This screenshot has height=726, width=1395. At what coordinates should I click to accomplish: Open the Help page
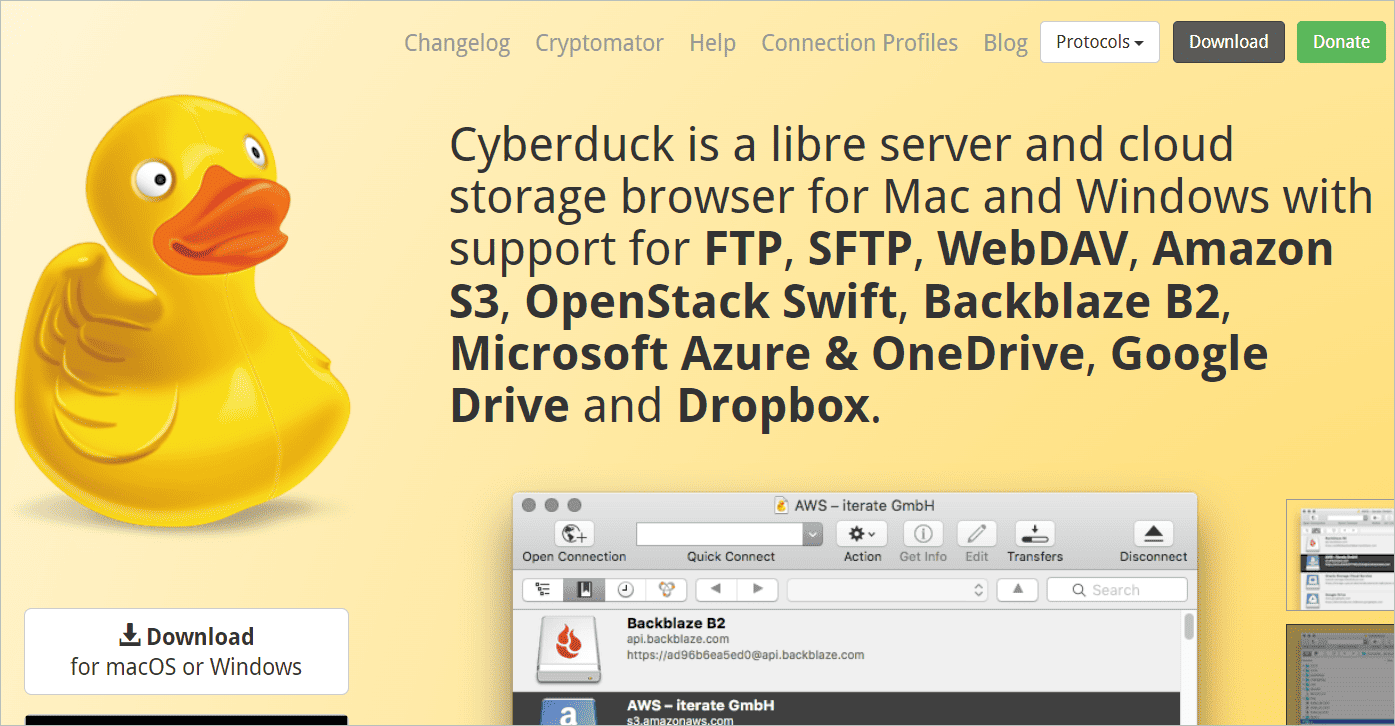(712, 43)
